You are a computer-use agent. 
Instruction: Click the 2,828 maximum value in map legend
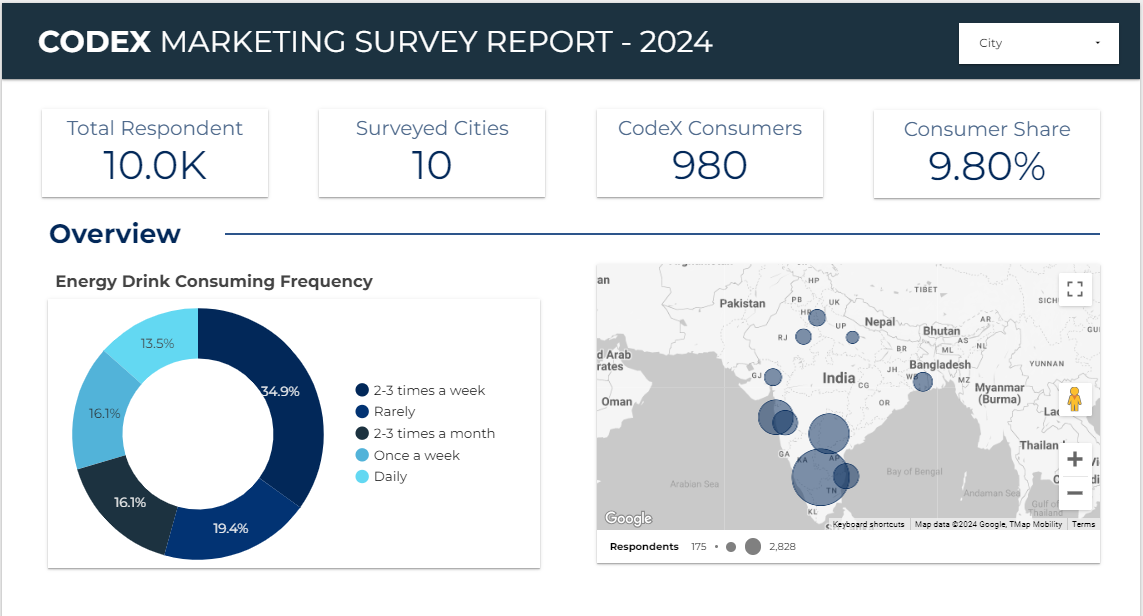pos(782,547)
